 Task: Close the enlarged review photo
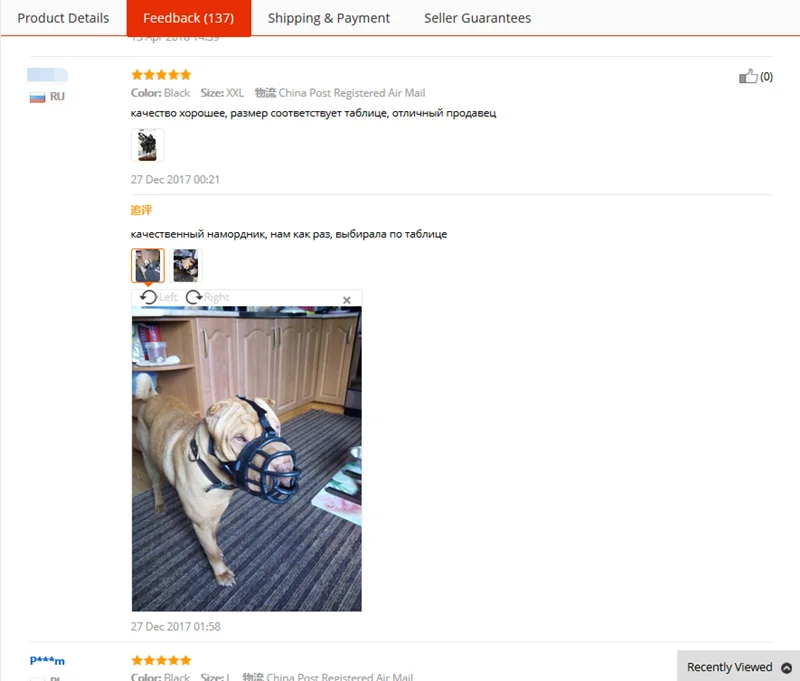346,300
